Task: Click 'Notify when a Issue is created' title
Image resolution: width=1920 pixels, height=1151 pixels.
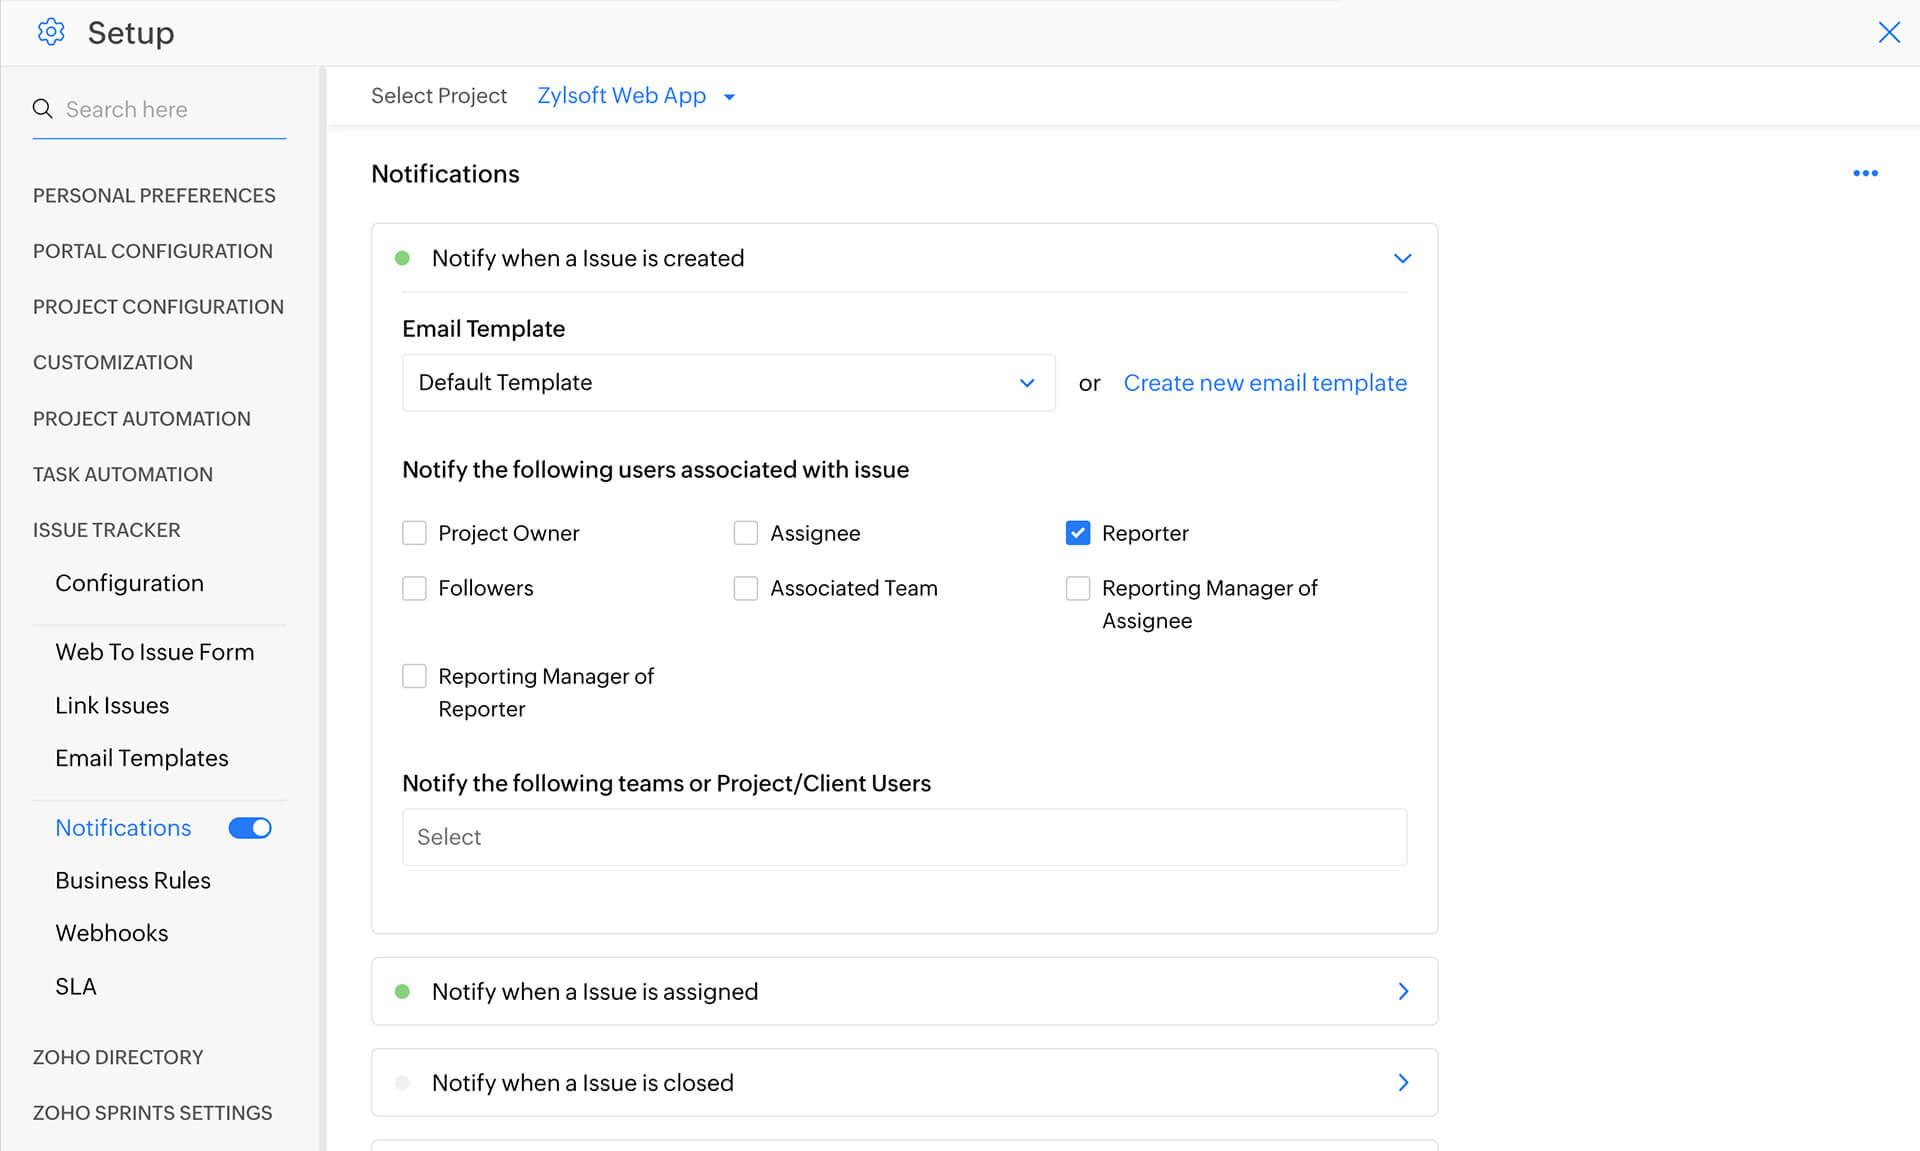Action: (588, 258)
